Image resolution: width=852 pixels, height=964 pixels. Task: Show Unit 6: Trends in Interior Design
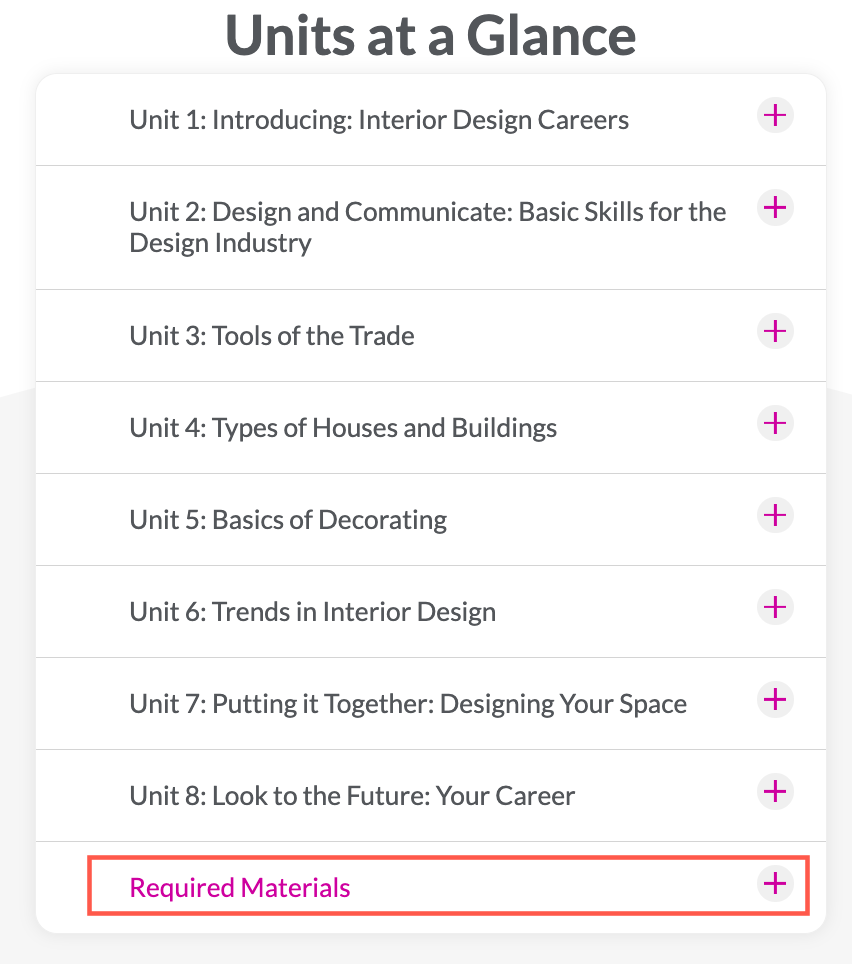coord(431,612)
